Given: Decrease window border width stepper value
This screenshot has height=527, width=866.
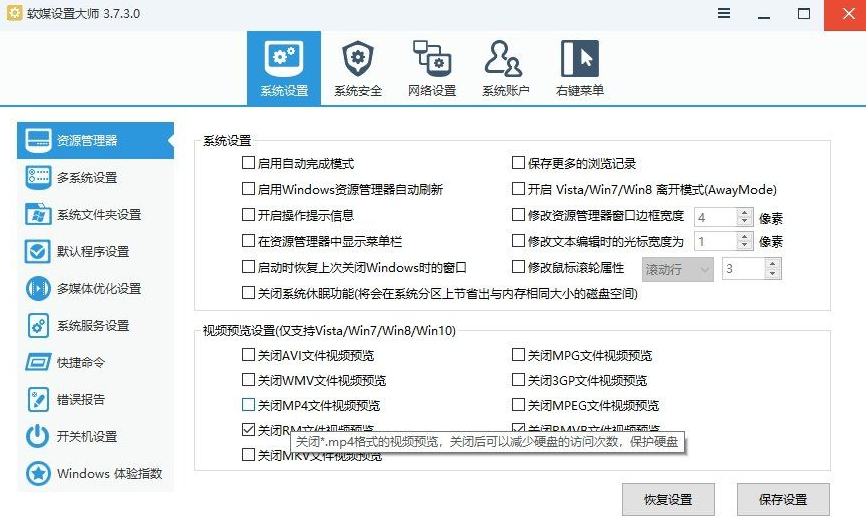Looking at the screenshot, I should pyautogui.click(x=744, y=222).
